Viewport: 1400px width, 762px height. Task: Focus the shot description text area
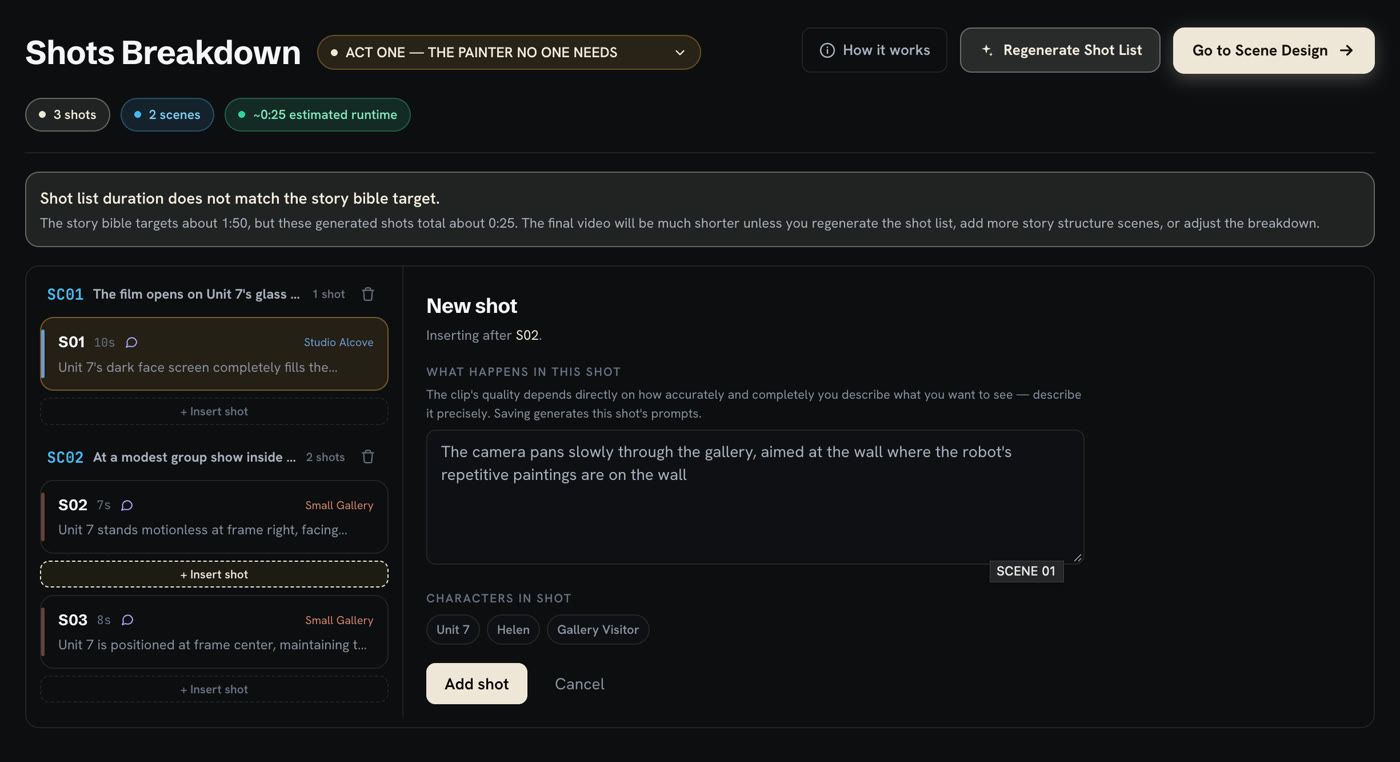click(755, 497)
